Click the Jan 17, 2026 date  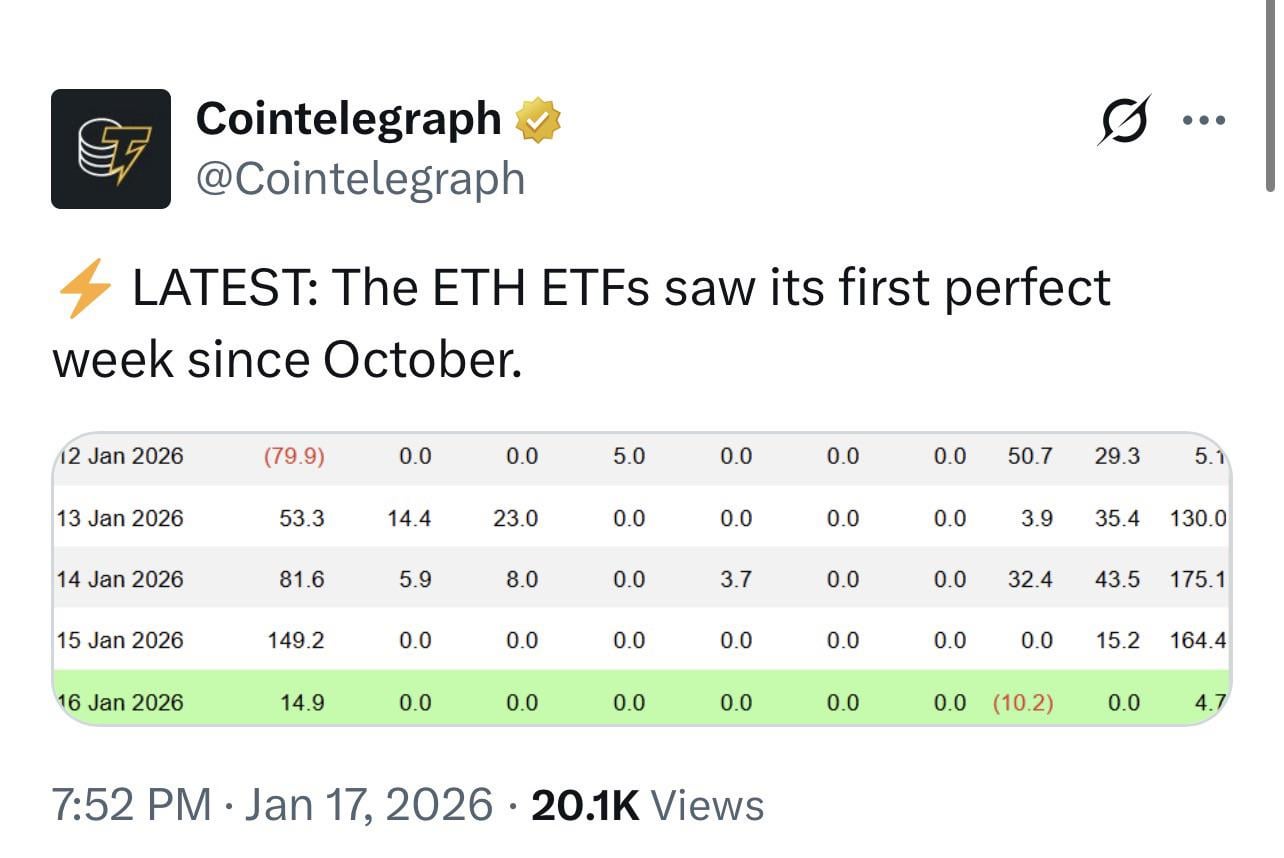(370, 805)
